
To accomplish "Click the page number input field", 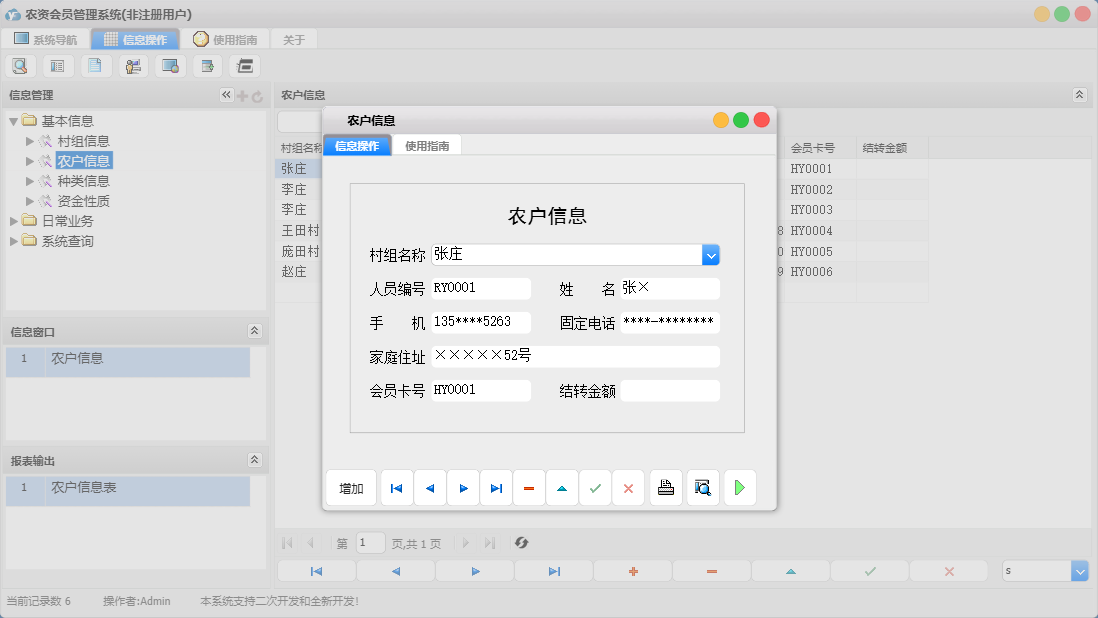I will tap(370, 543).
